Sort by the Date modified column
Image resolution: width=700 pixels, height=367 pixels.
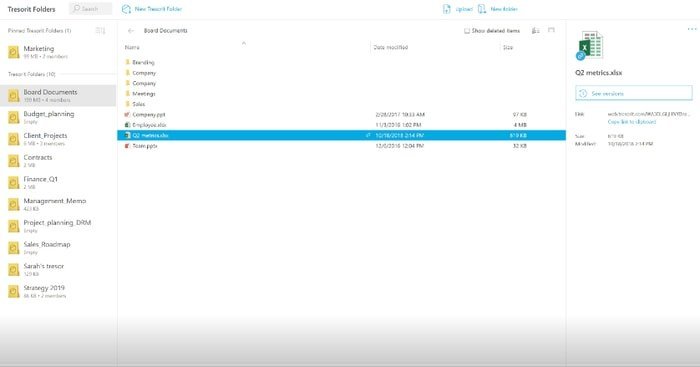[391, 47]
